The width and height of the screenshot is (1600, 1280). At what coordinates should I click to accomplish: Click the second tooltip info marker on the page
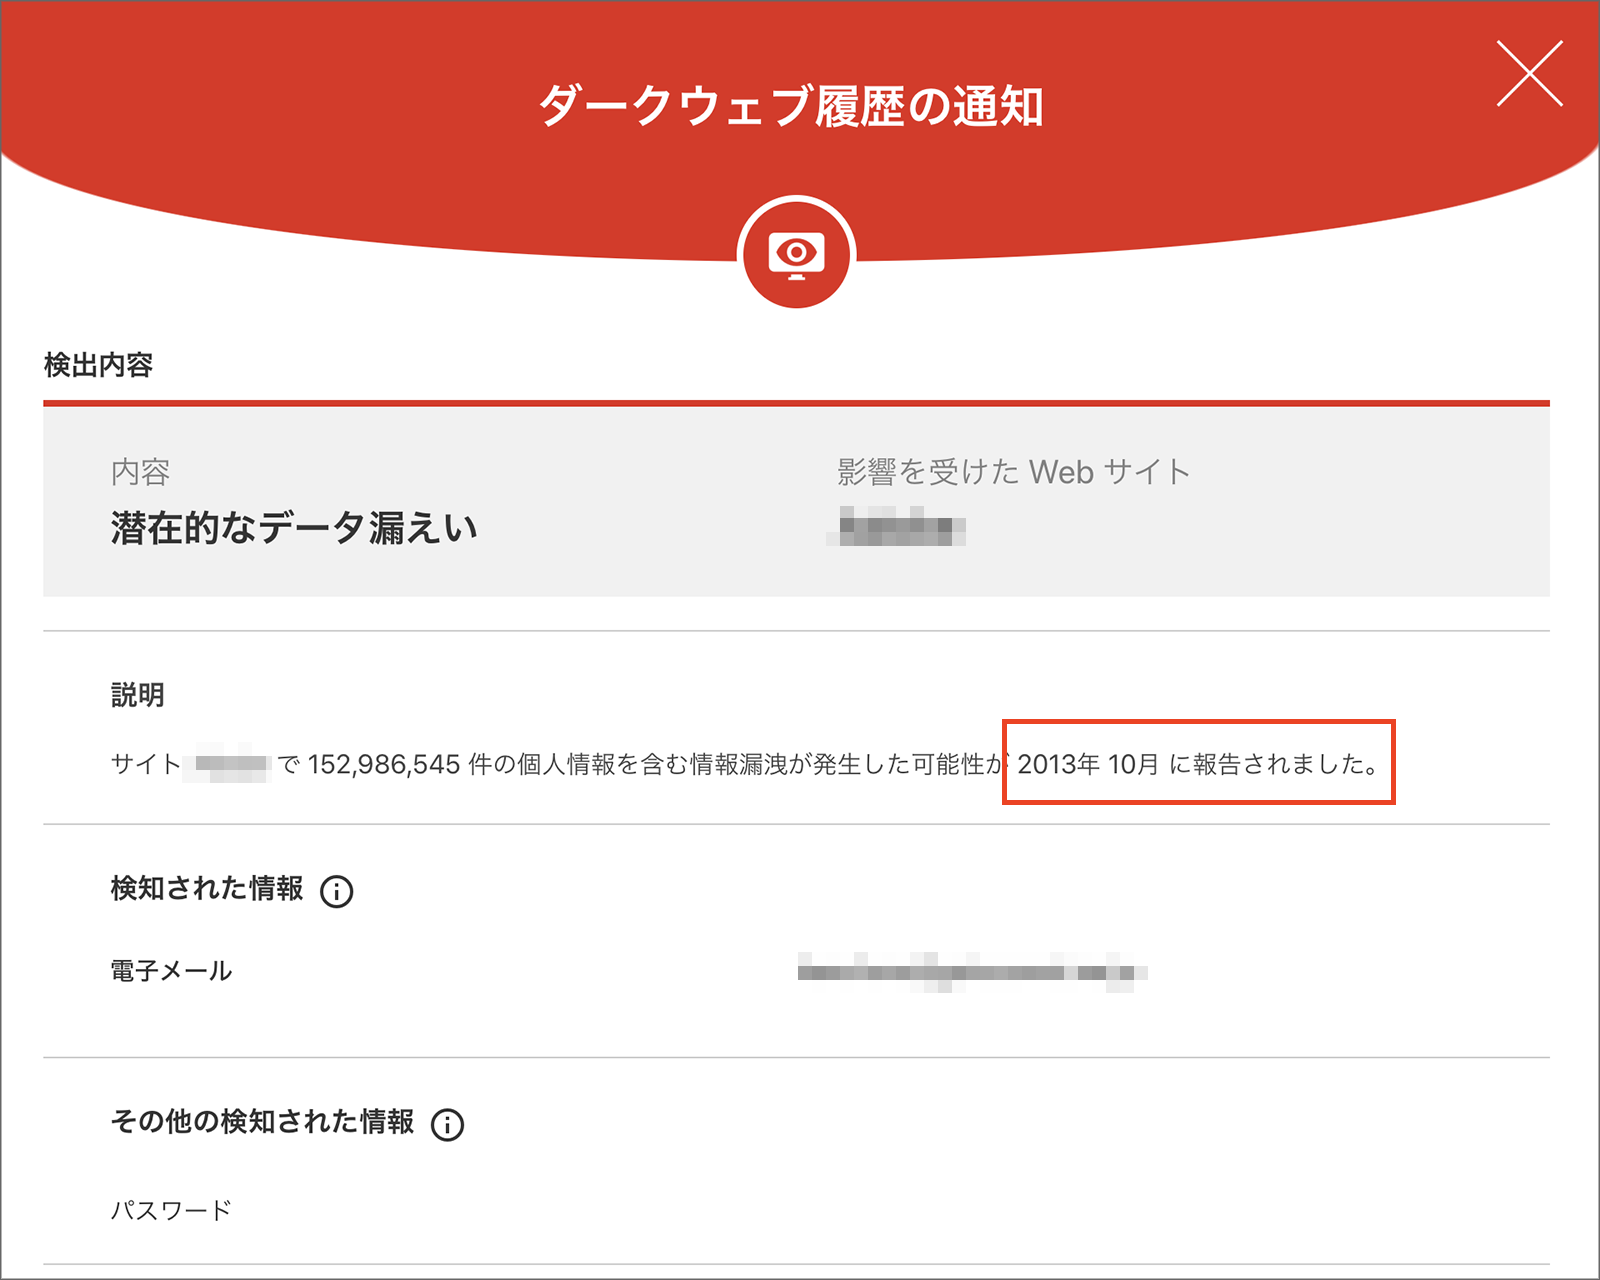click(449, 1123)
